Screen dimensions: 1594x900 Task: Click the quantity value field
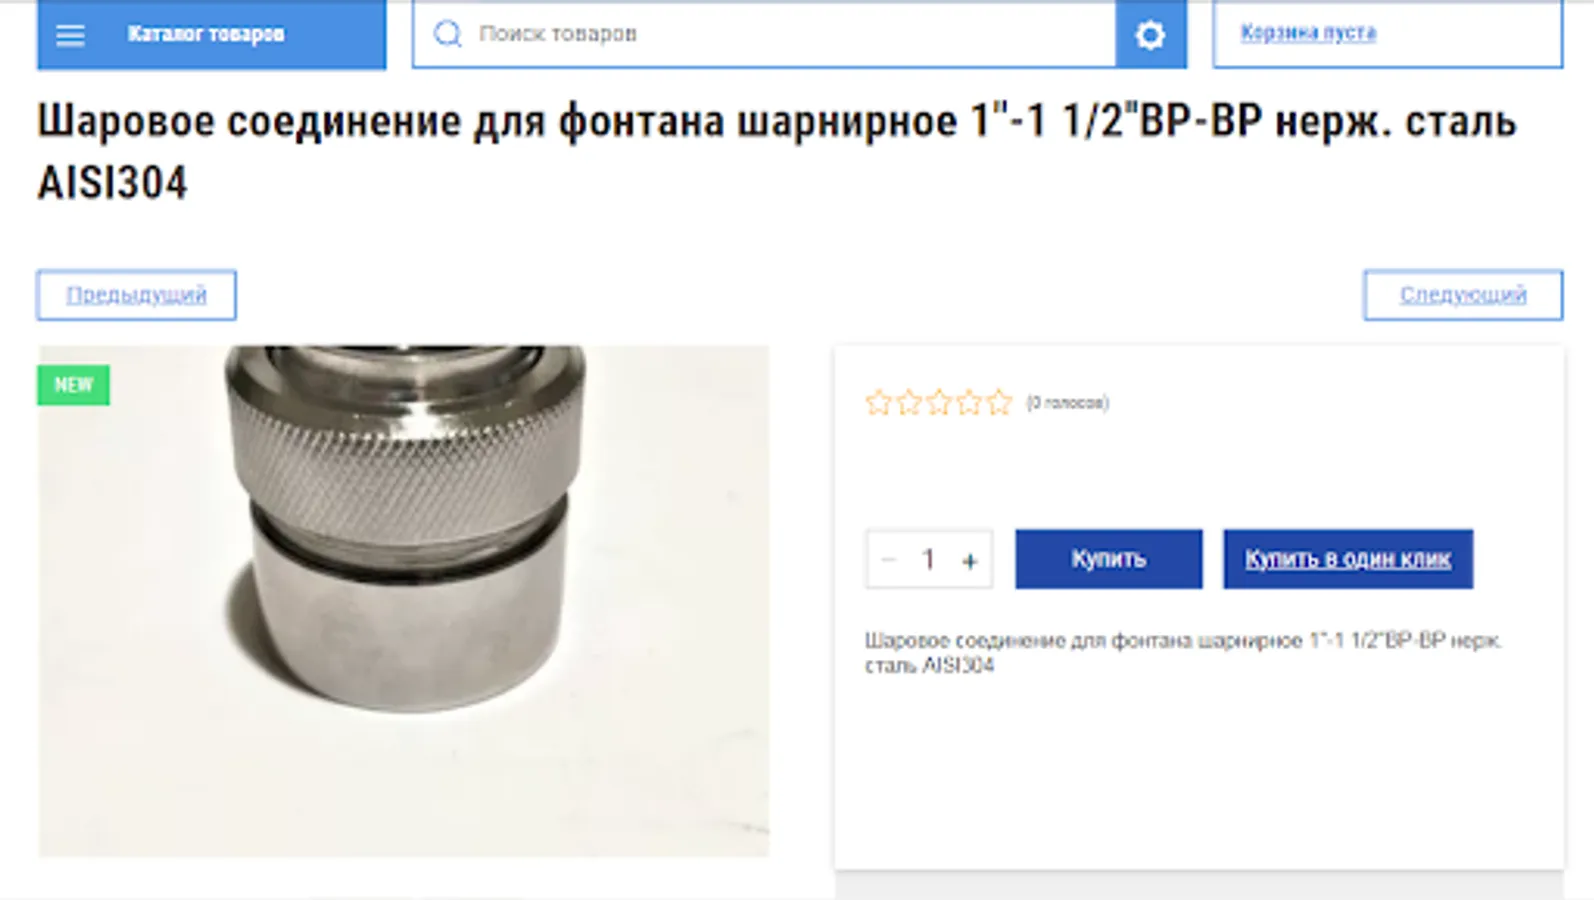[928, 560]
